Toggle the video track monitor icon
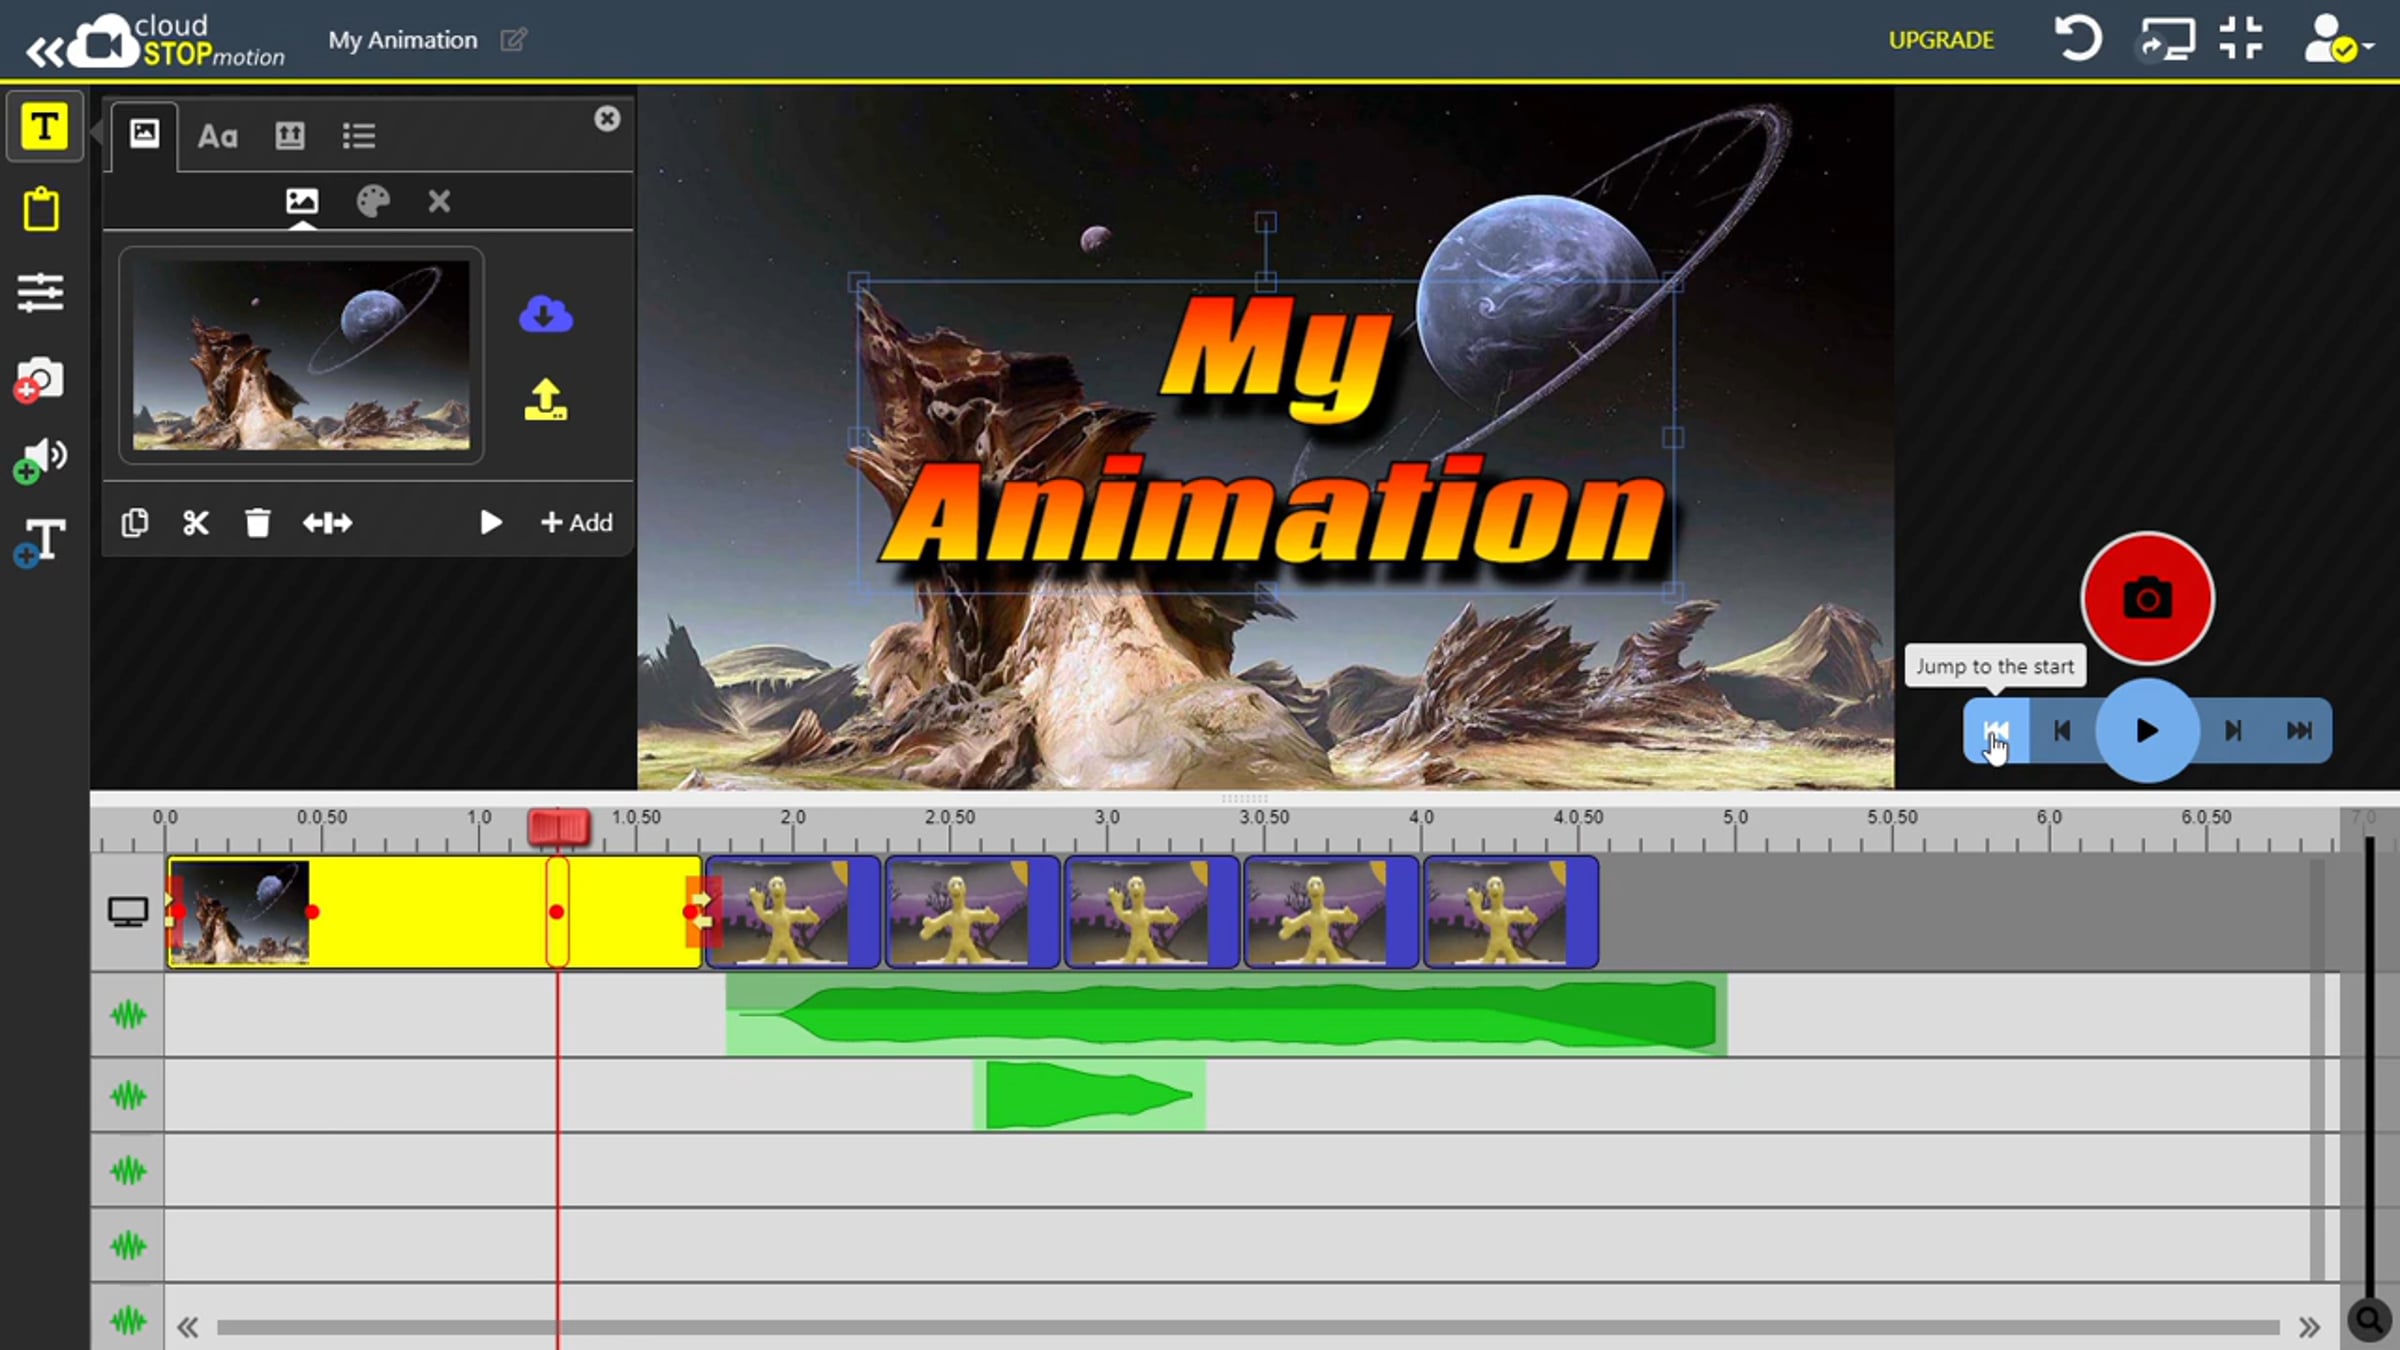 click(128, 911)
